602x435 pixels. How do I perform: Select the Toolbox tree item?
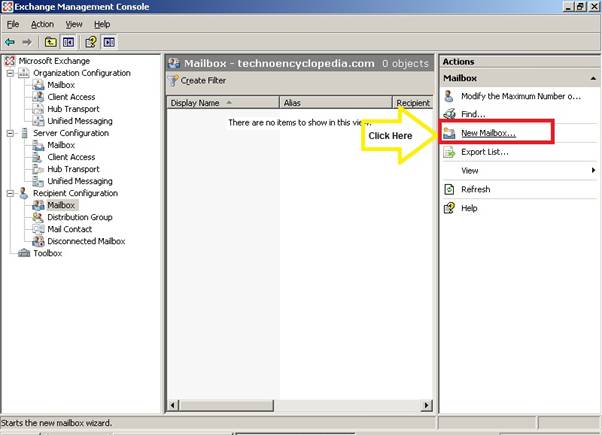(48, 253)
